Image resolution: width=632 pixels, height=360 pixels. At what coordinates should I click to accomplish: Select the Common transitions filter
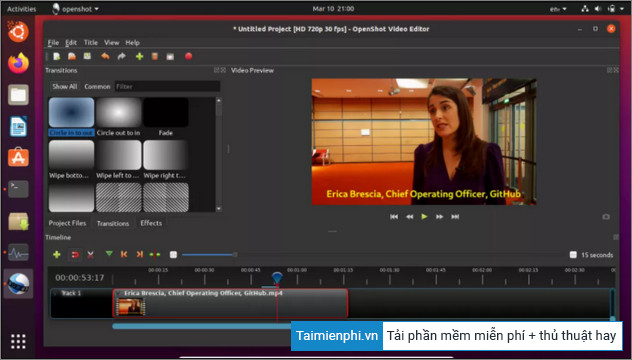(97, 86)
